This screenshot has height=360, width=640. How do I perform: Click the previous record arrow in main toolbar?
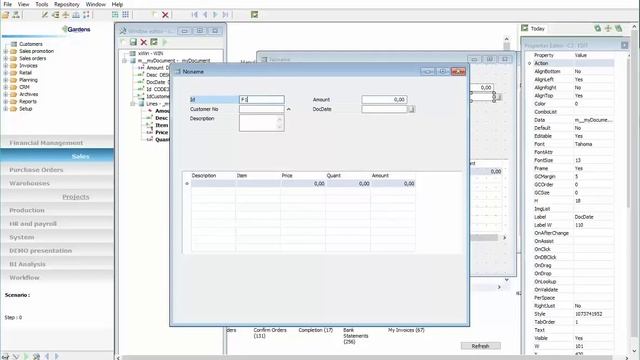pos(205,15)
